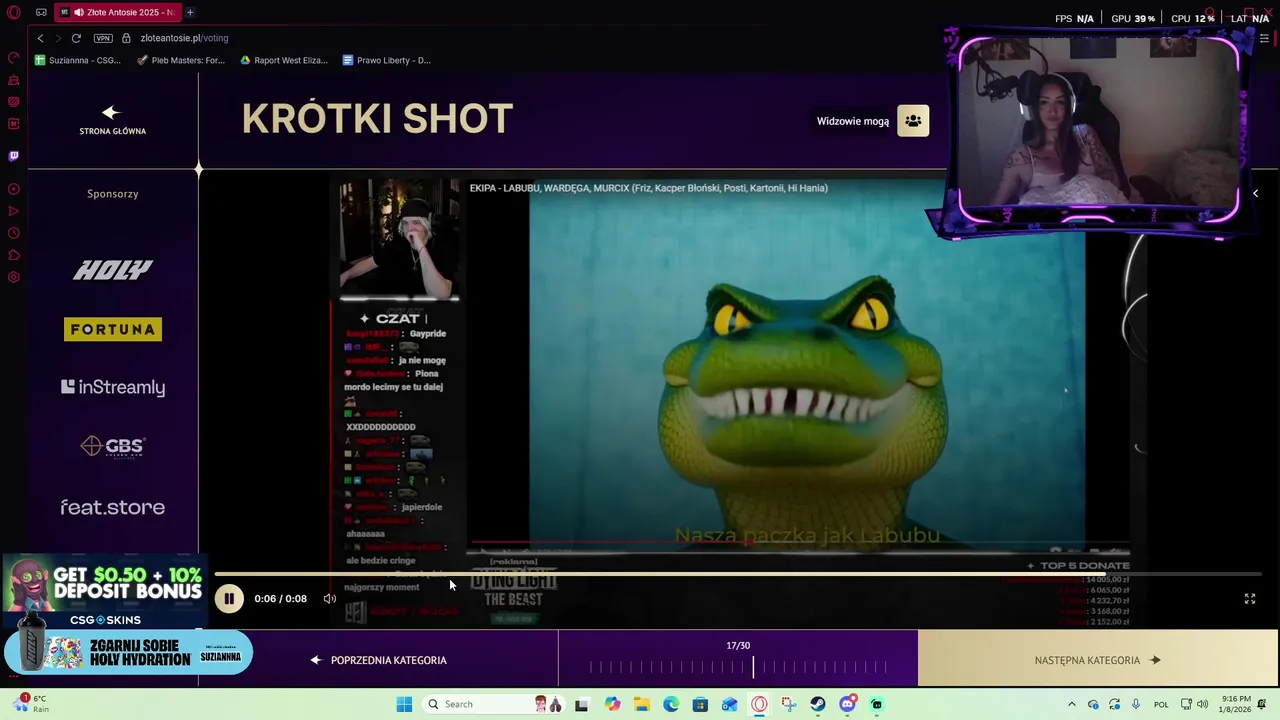Mute the video player speaker icon

330,599
